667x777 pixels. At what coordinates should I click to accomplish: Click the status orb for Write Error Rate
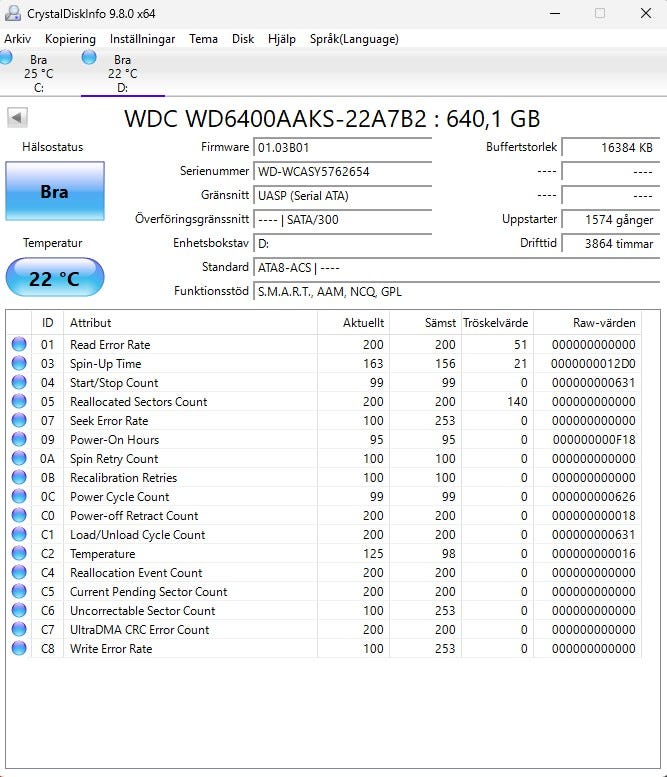[x=19, y=649]
